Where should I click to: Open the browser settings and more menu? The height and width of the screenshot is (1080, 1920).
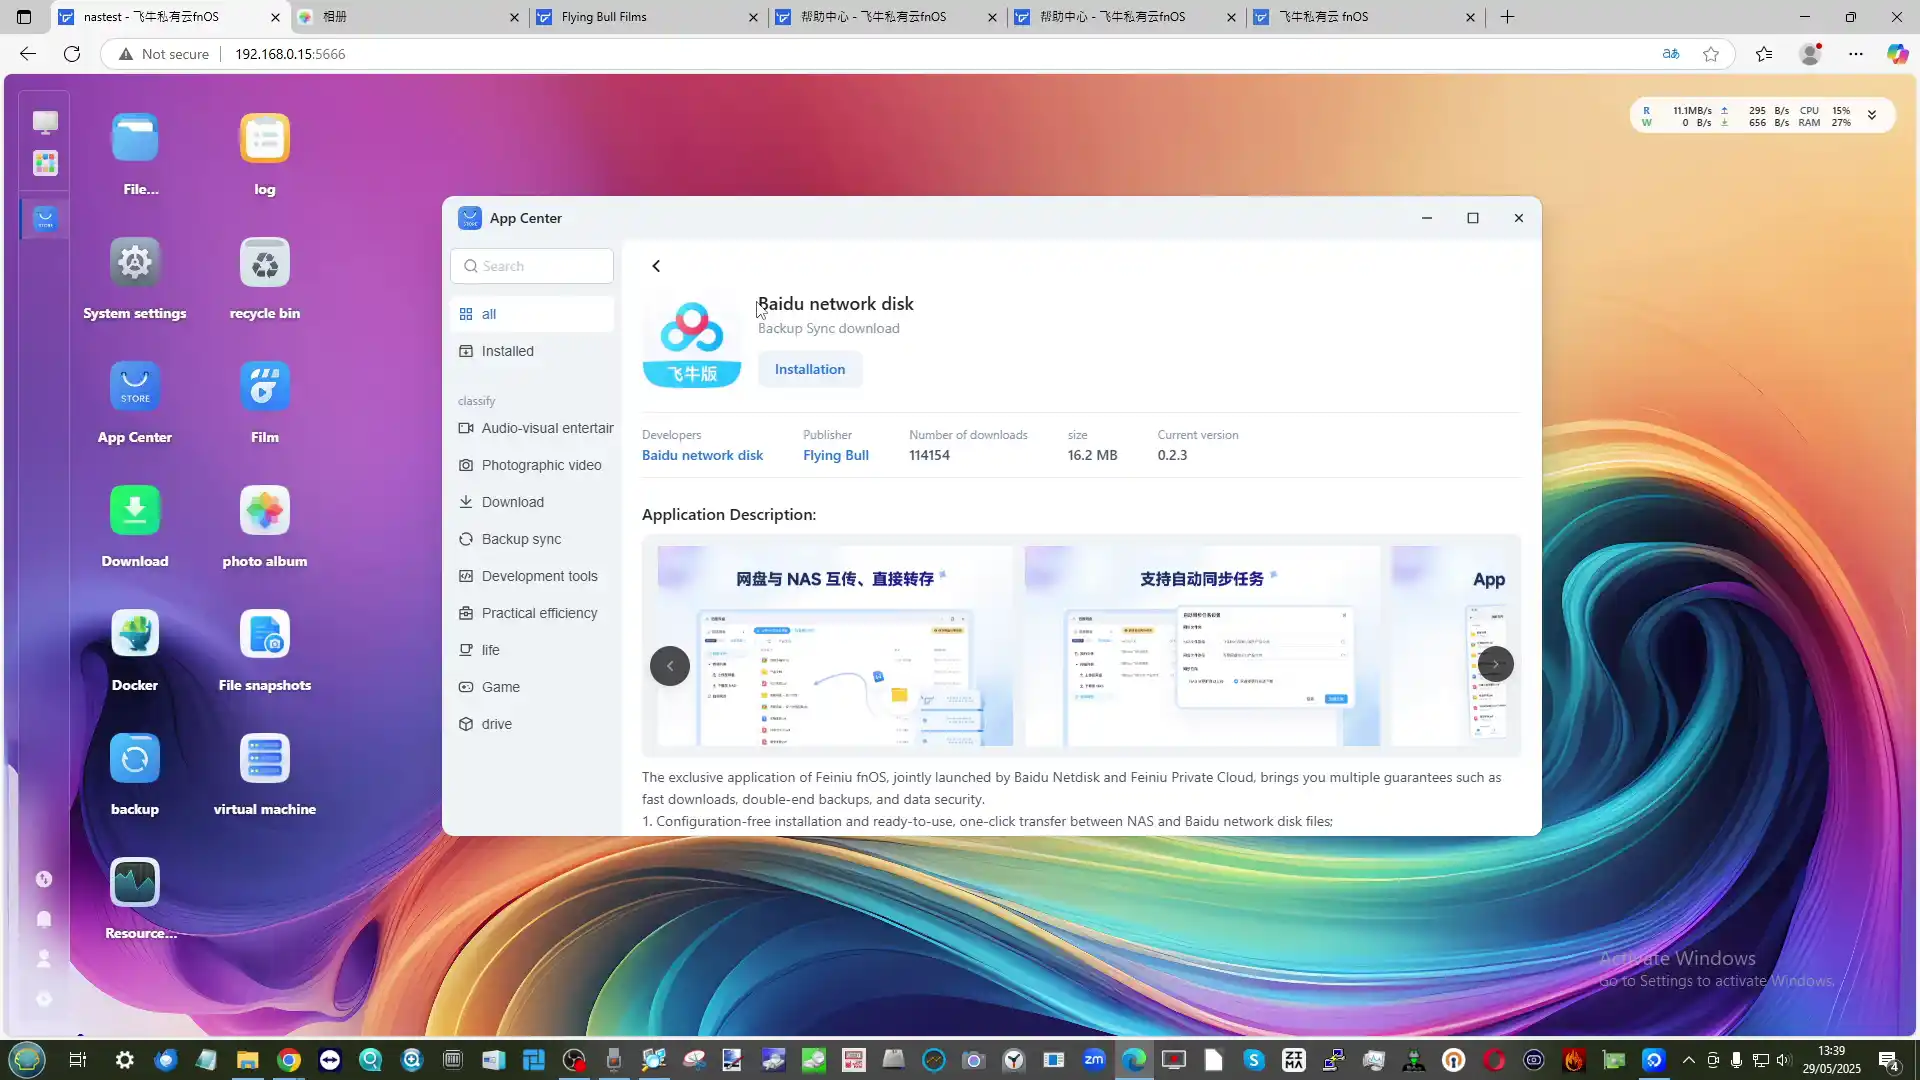[1856, 54]
